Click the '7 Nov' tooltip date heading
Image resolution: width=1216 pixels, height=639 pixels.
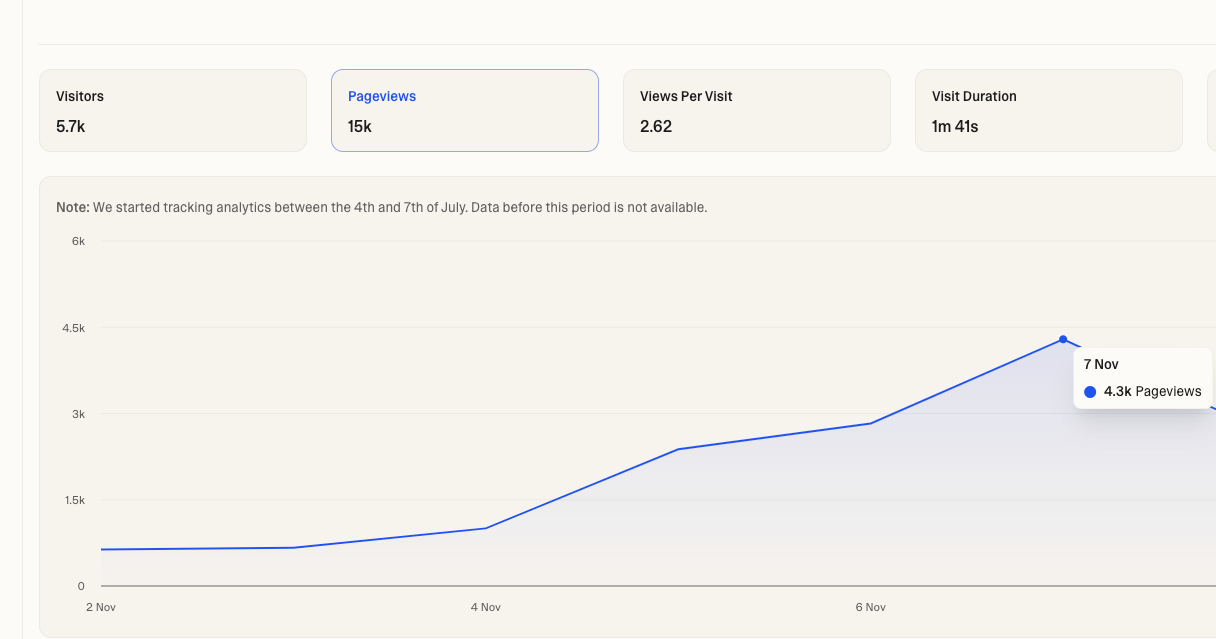(x=1101, y=365)
